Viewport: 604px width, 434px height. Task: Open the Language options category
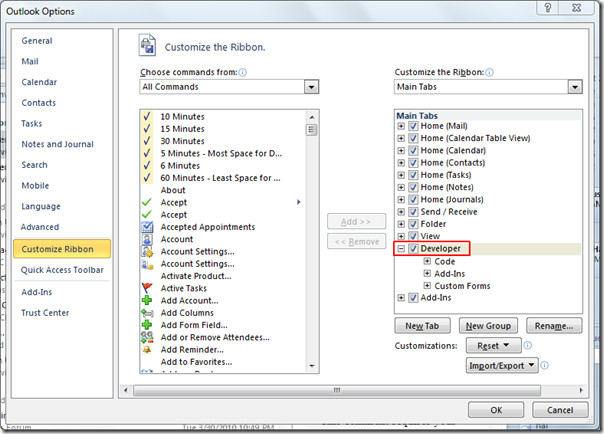pyautogui.click(x=41, y=206)
